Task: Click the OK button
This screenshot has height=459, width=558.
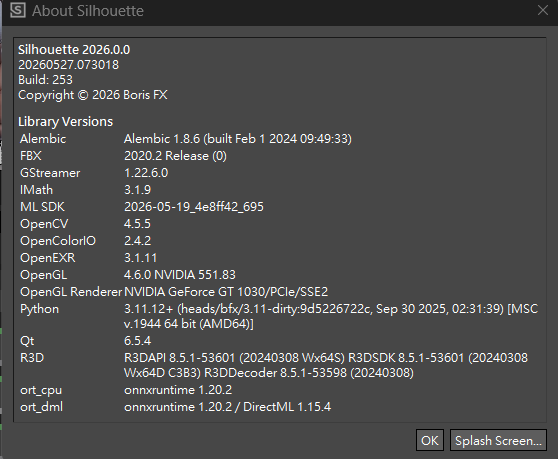Action: click(x=430, y=440)
